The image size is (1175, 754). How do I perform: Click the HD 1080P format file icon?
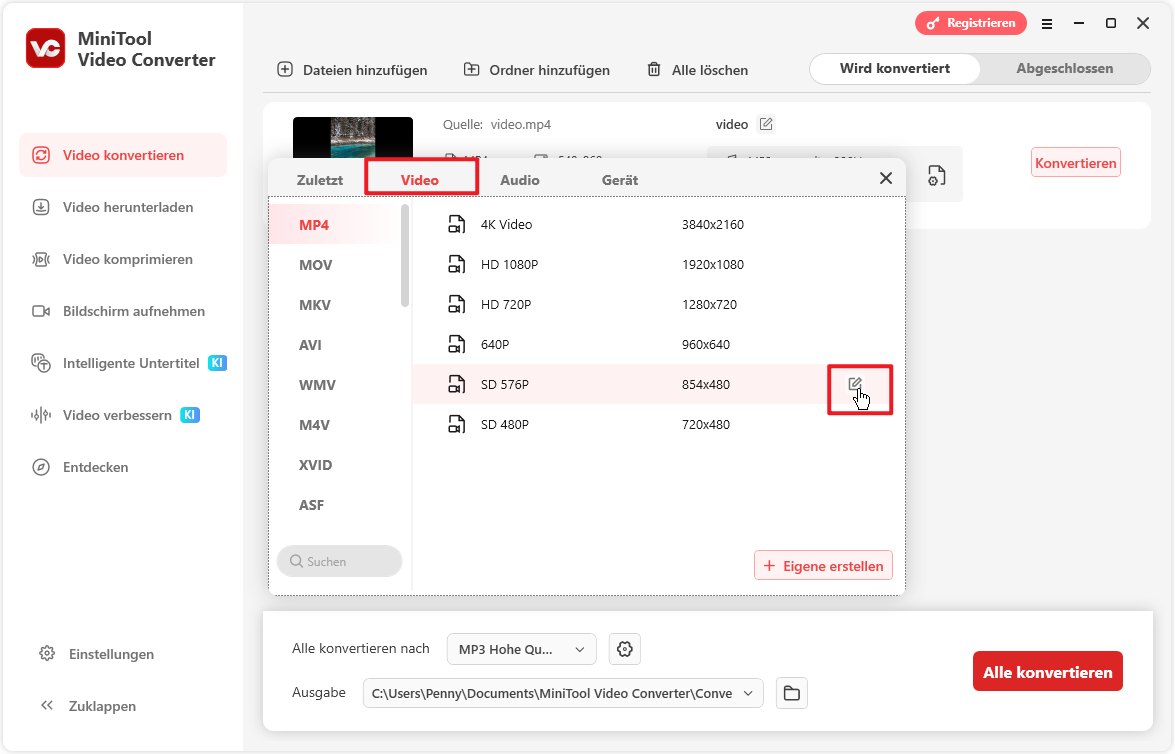[456, 264]
